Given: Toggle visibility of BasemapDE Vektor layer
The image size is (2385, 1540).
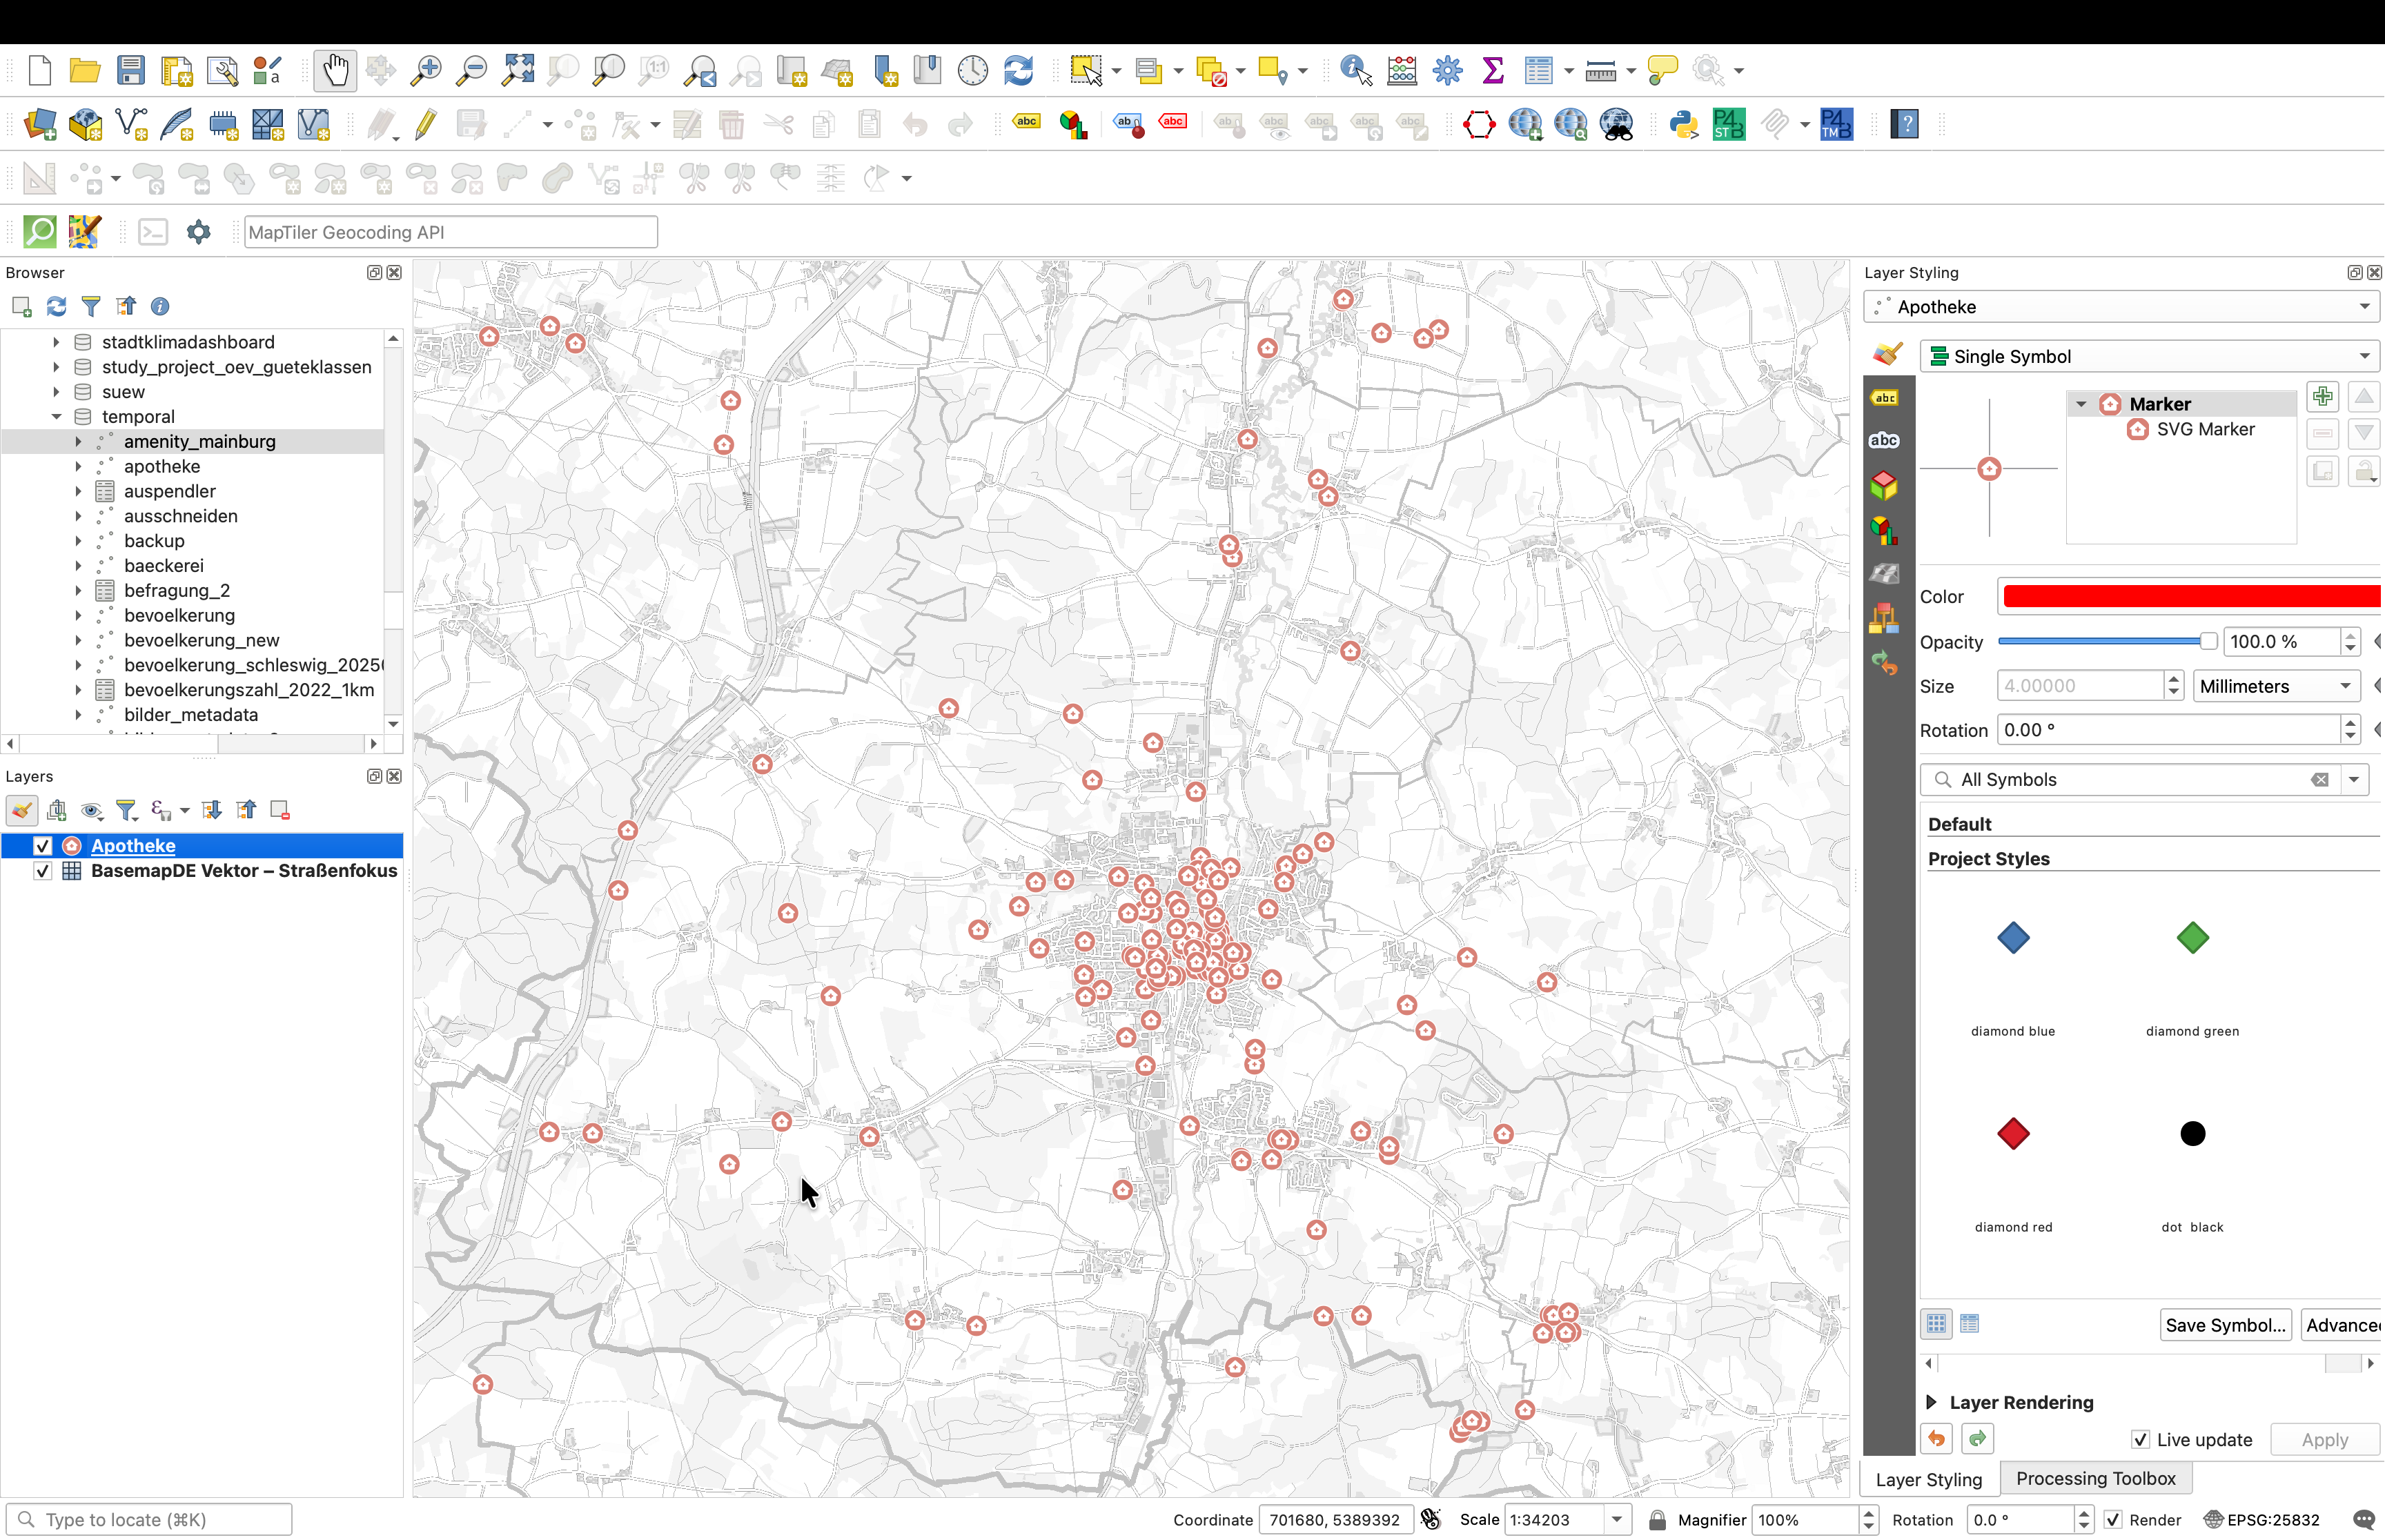Looking at the screenshot, I should (x=42, y=871).
